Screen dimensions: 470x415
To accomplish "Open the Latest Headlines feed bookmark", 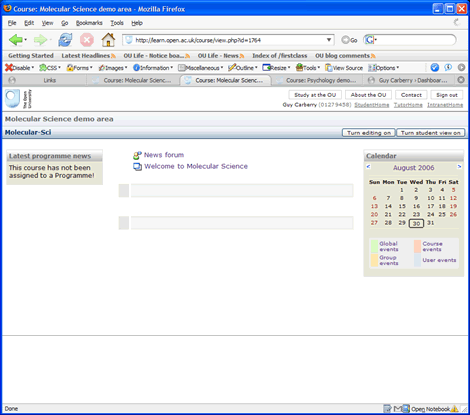I will click(88, 56).
